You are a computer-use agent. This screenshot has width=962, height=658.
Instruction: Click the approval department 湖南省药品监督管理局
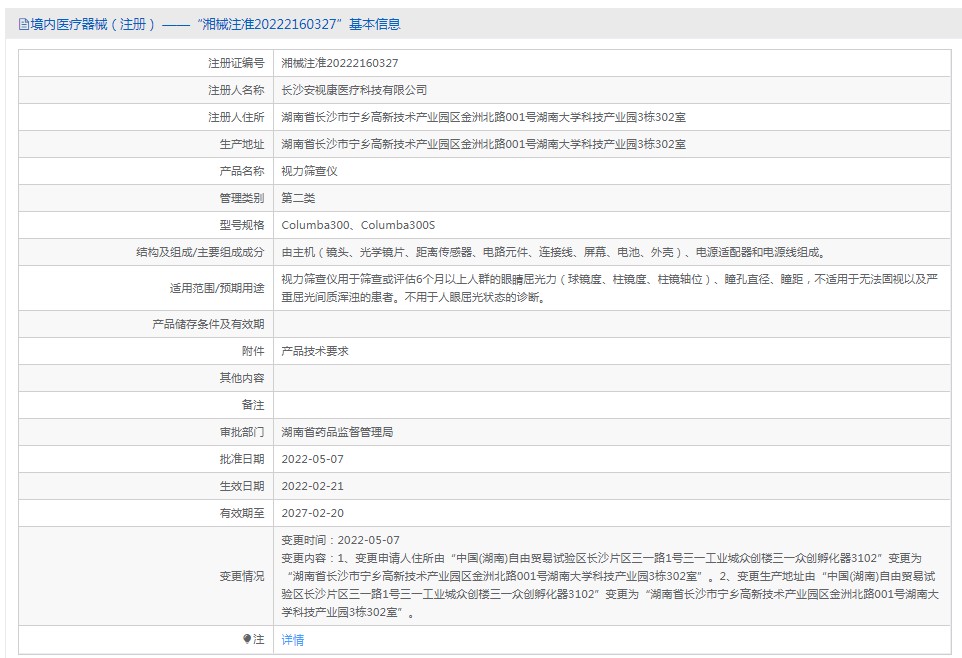[337, 432]
